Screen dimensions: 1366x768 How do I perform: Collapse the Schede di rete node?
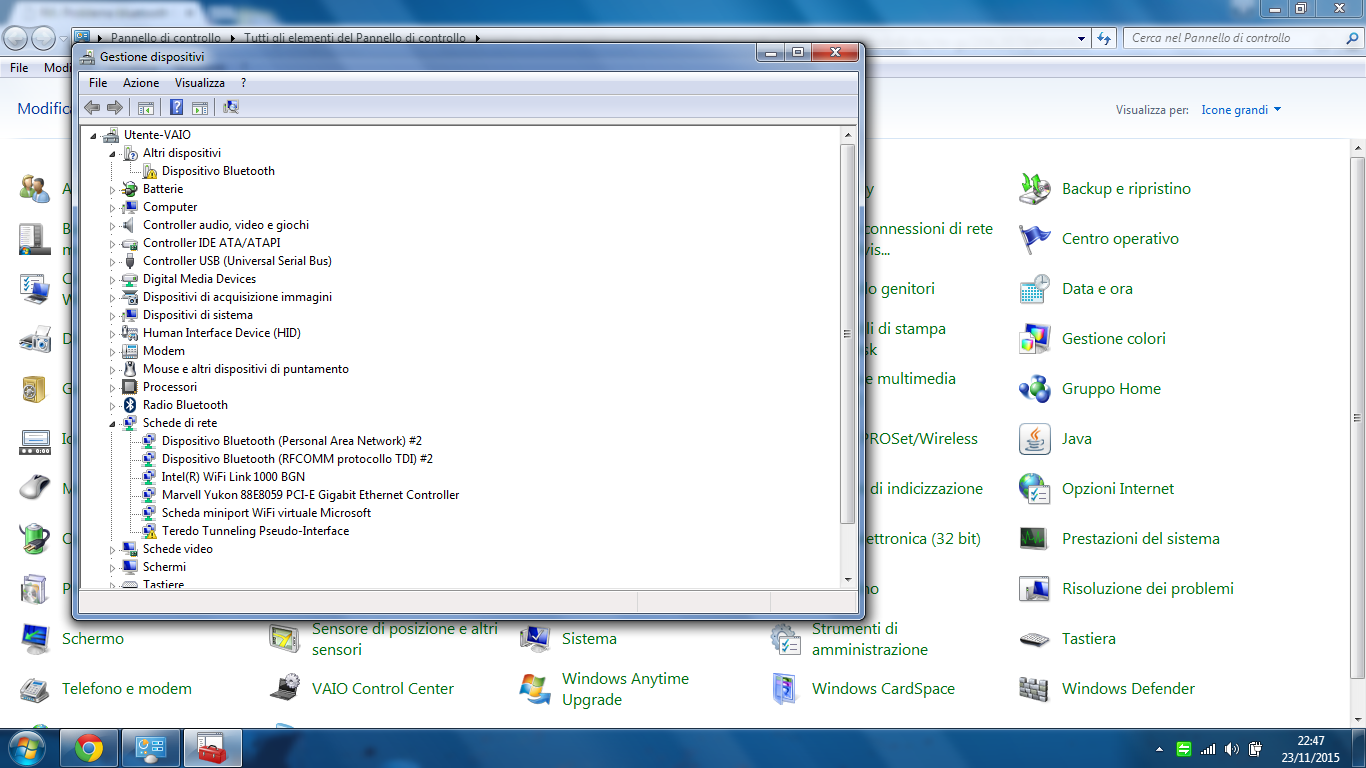coord(112,424)
